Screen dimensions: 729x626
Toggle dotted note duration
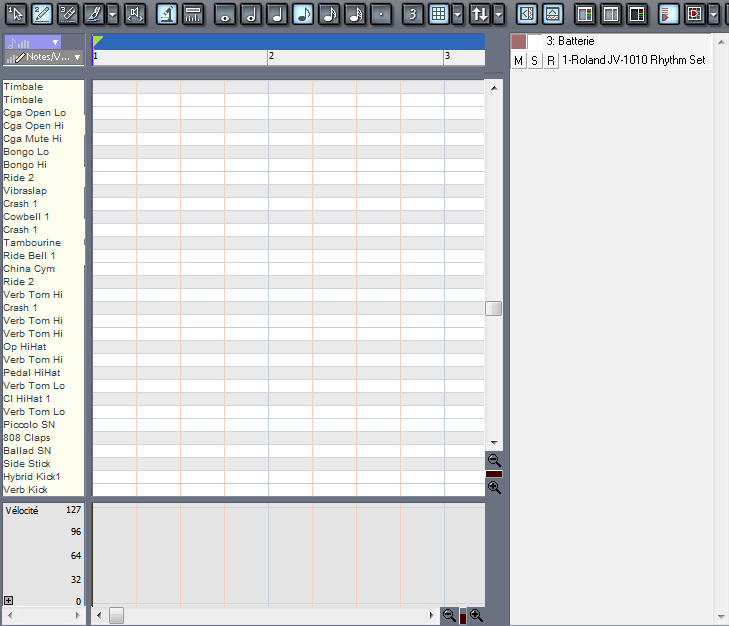click(381, 14)
